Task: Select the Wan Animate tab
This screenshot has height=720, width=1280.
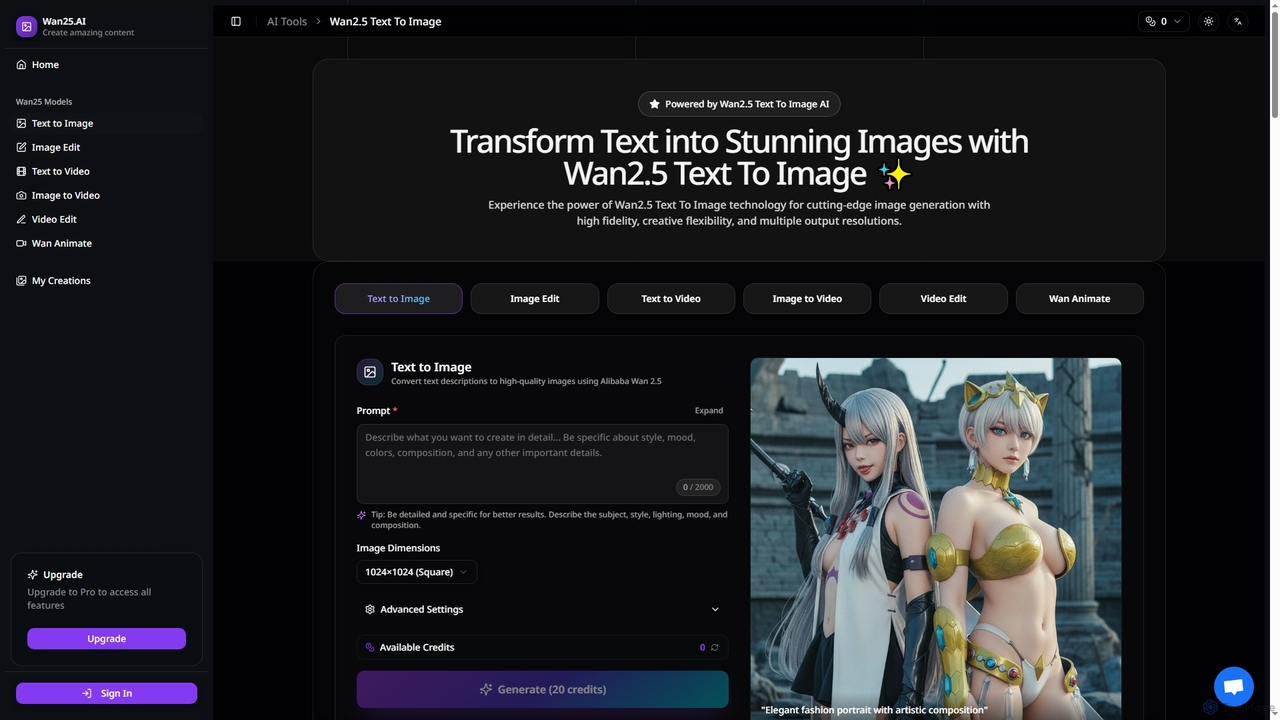Action: pos(1079,298)
